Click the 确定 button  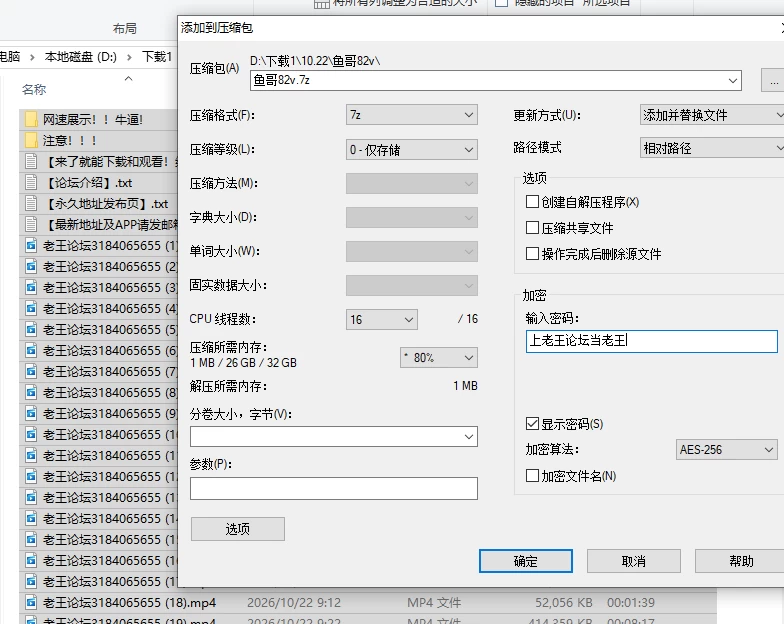click(x=526, y=561)
